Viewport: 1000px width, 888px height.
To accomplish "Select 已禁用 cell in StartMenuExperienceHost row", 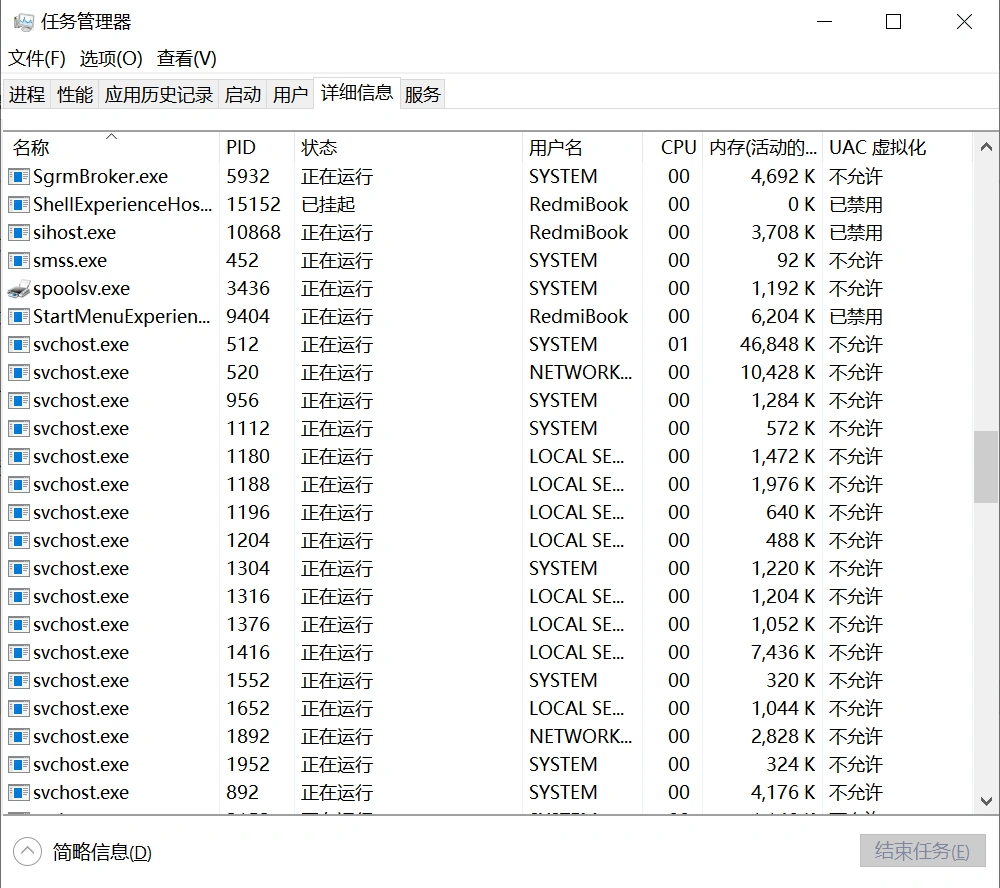I will click(x=856, y=316).
